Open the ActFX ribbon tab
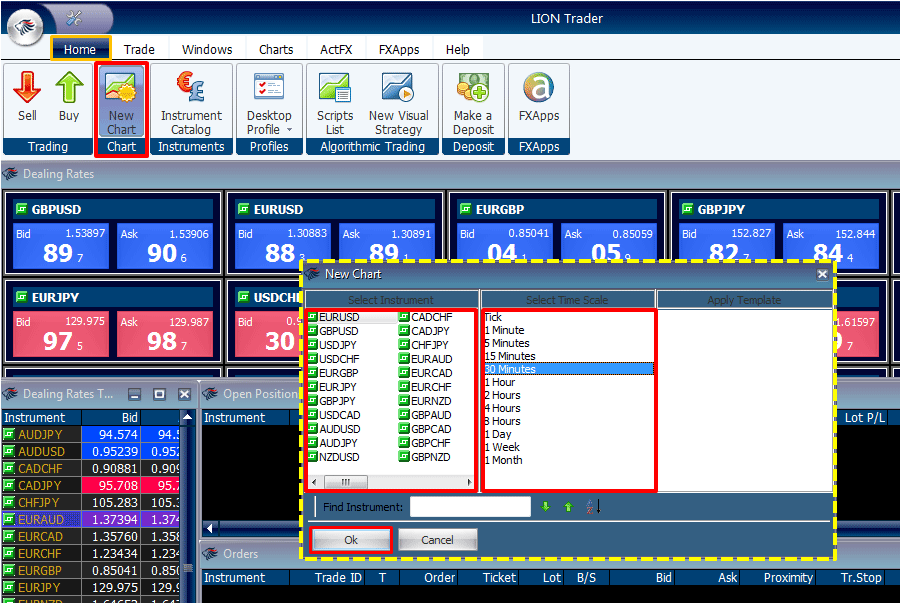The width and height of the screenshot is (900, 604). [336, 49]
